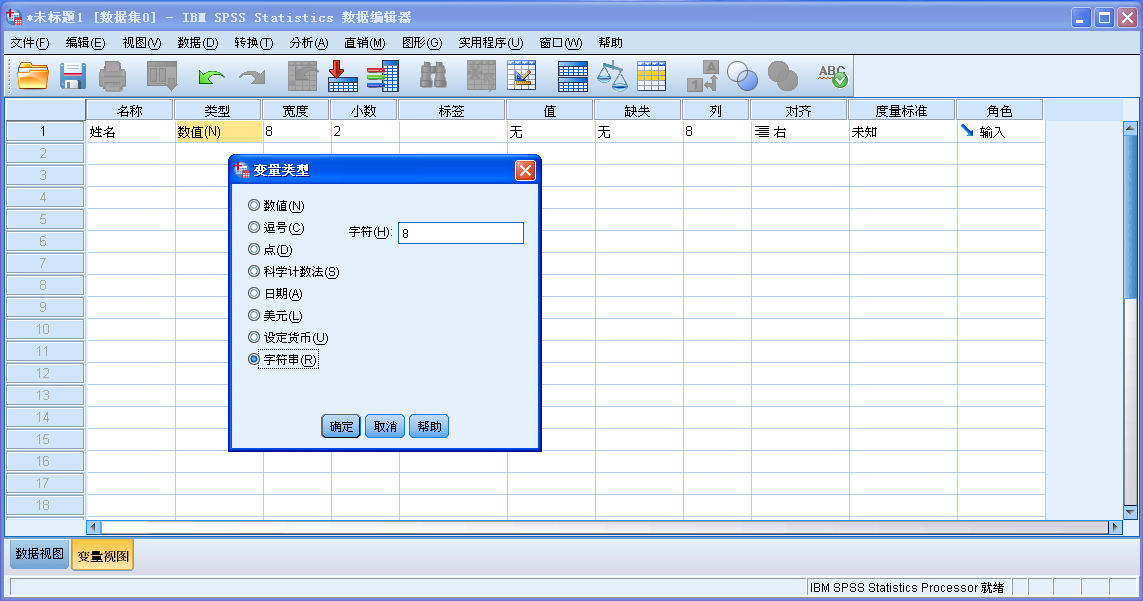The height and width of the screenshot is (601, 1143).
Task: Click the vertical scrollbar up arrow
Action: pos(1130,128)
